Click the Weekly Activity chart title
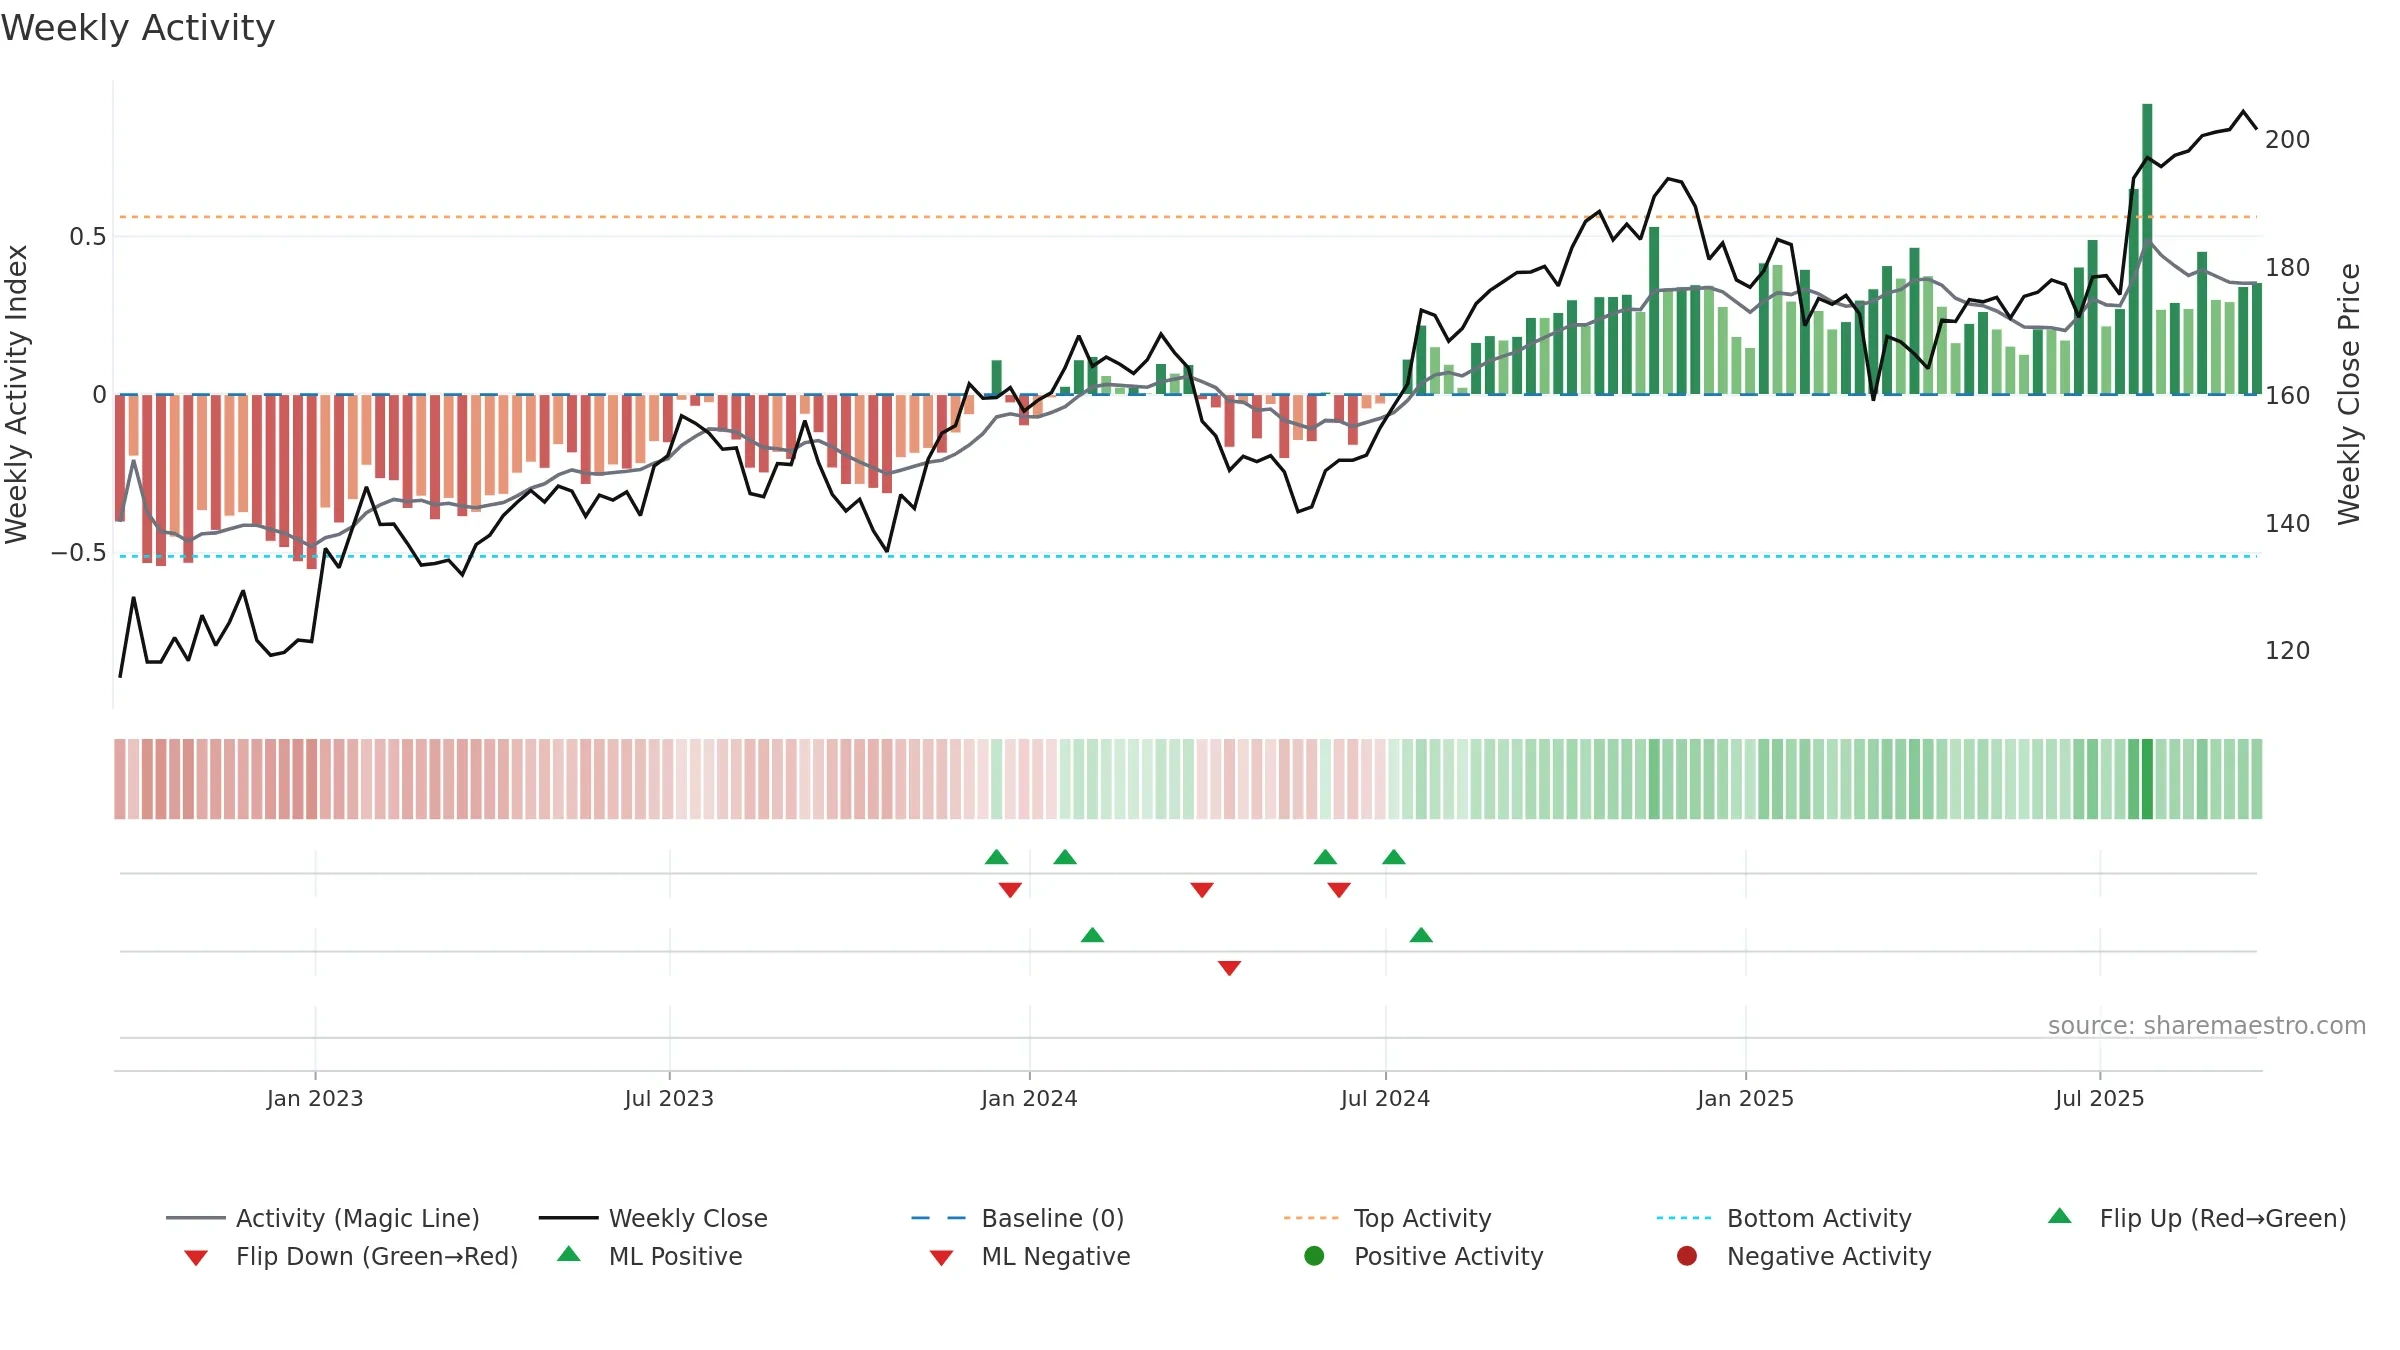The height and width of the screenshot is (1350, 2400). (138, 28)
